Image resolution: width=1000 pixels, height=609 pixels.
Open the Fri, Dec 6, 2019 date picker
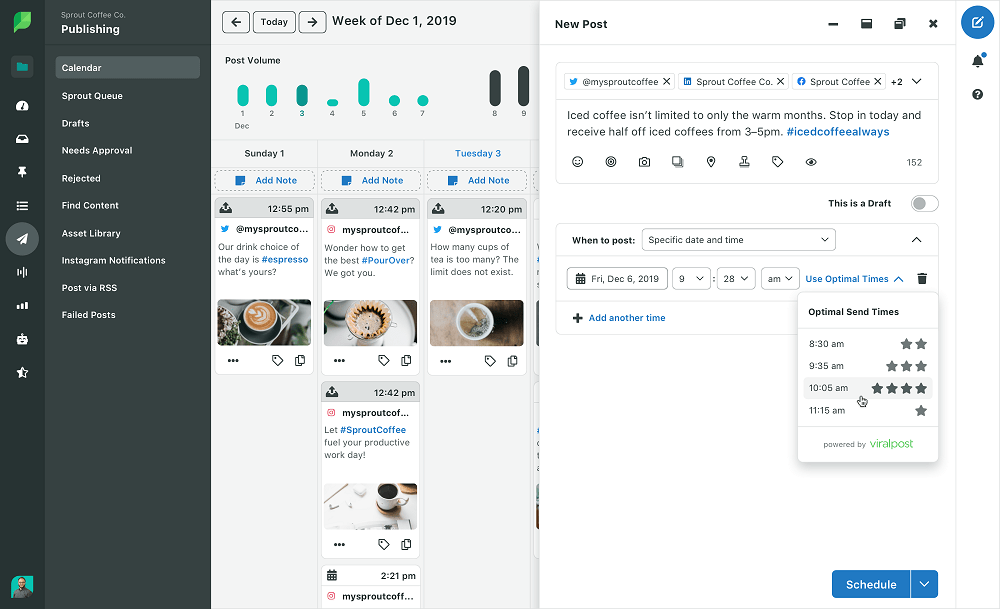click(617, 279)
